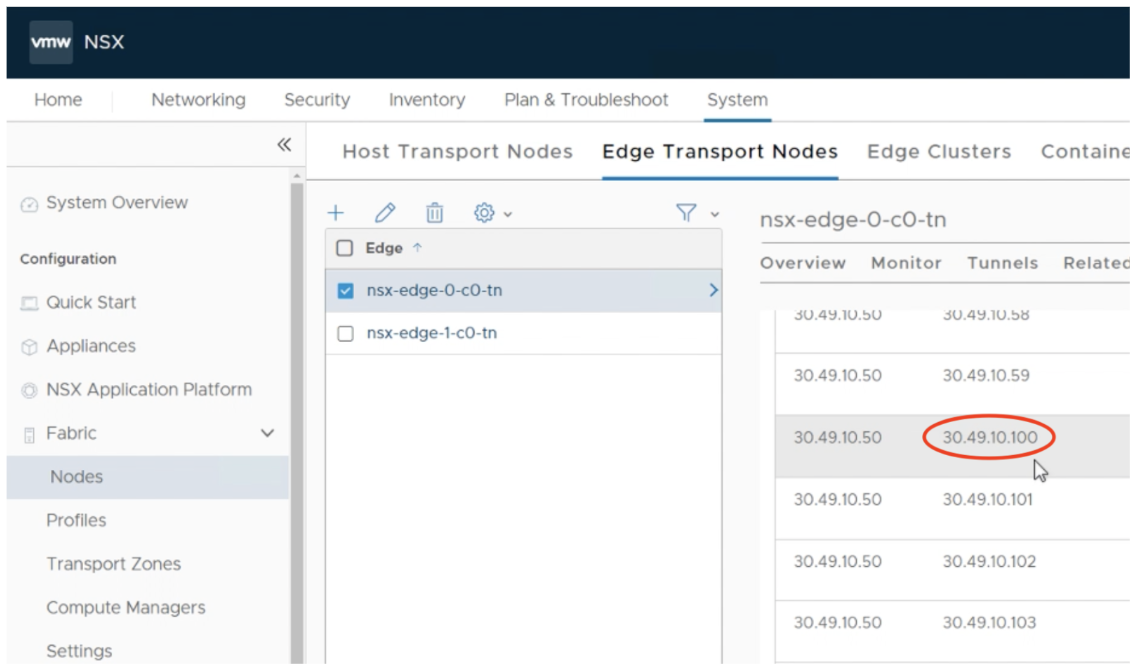1137x672 pixels.
Task: Switch to Host Transport Nodes tab
Action: tap(458, 152)
